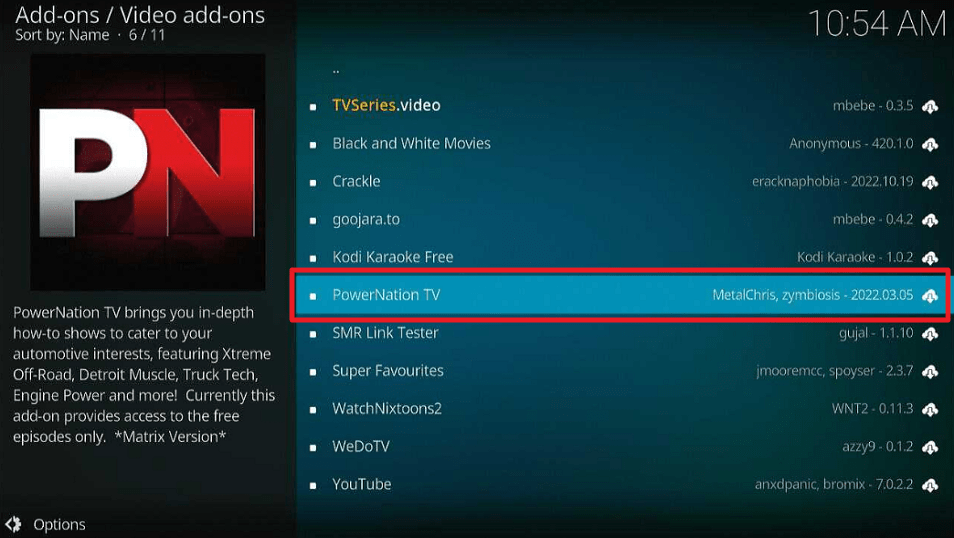Click the PowerNation PN logo thumbnail
This screenshot has height=538, width=954.
pyautogui.click(x=148, y=172)
